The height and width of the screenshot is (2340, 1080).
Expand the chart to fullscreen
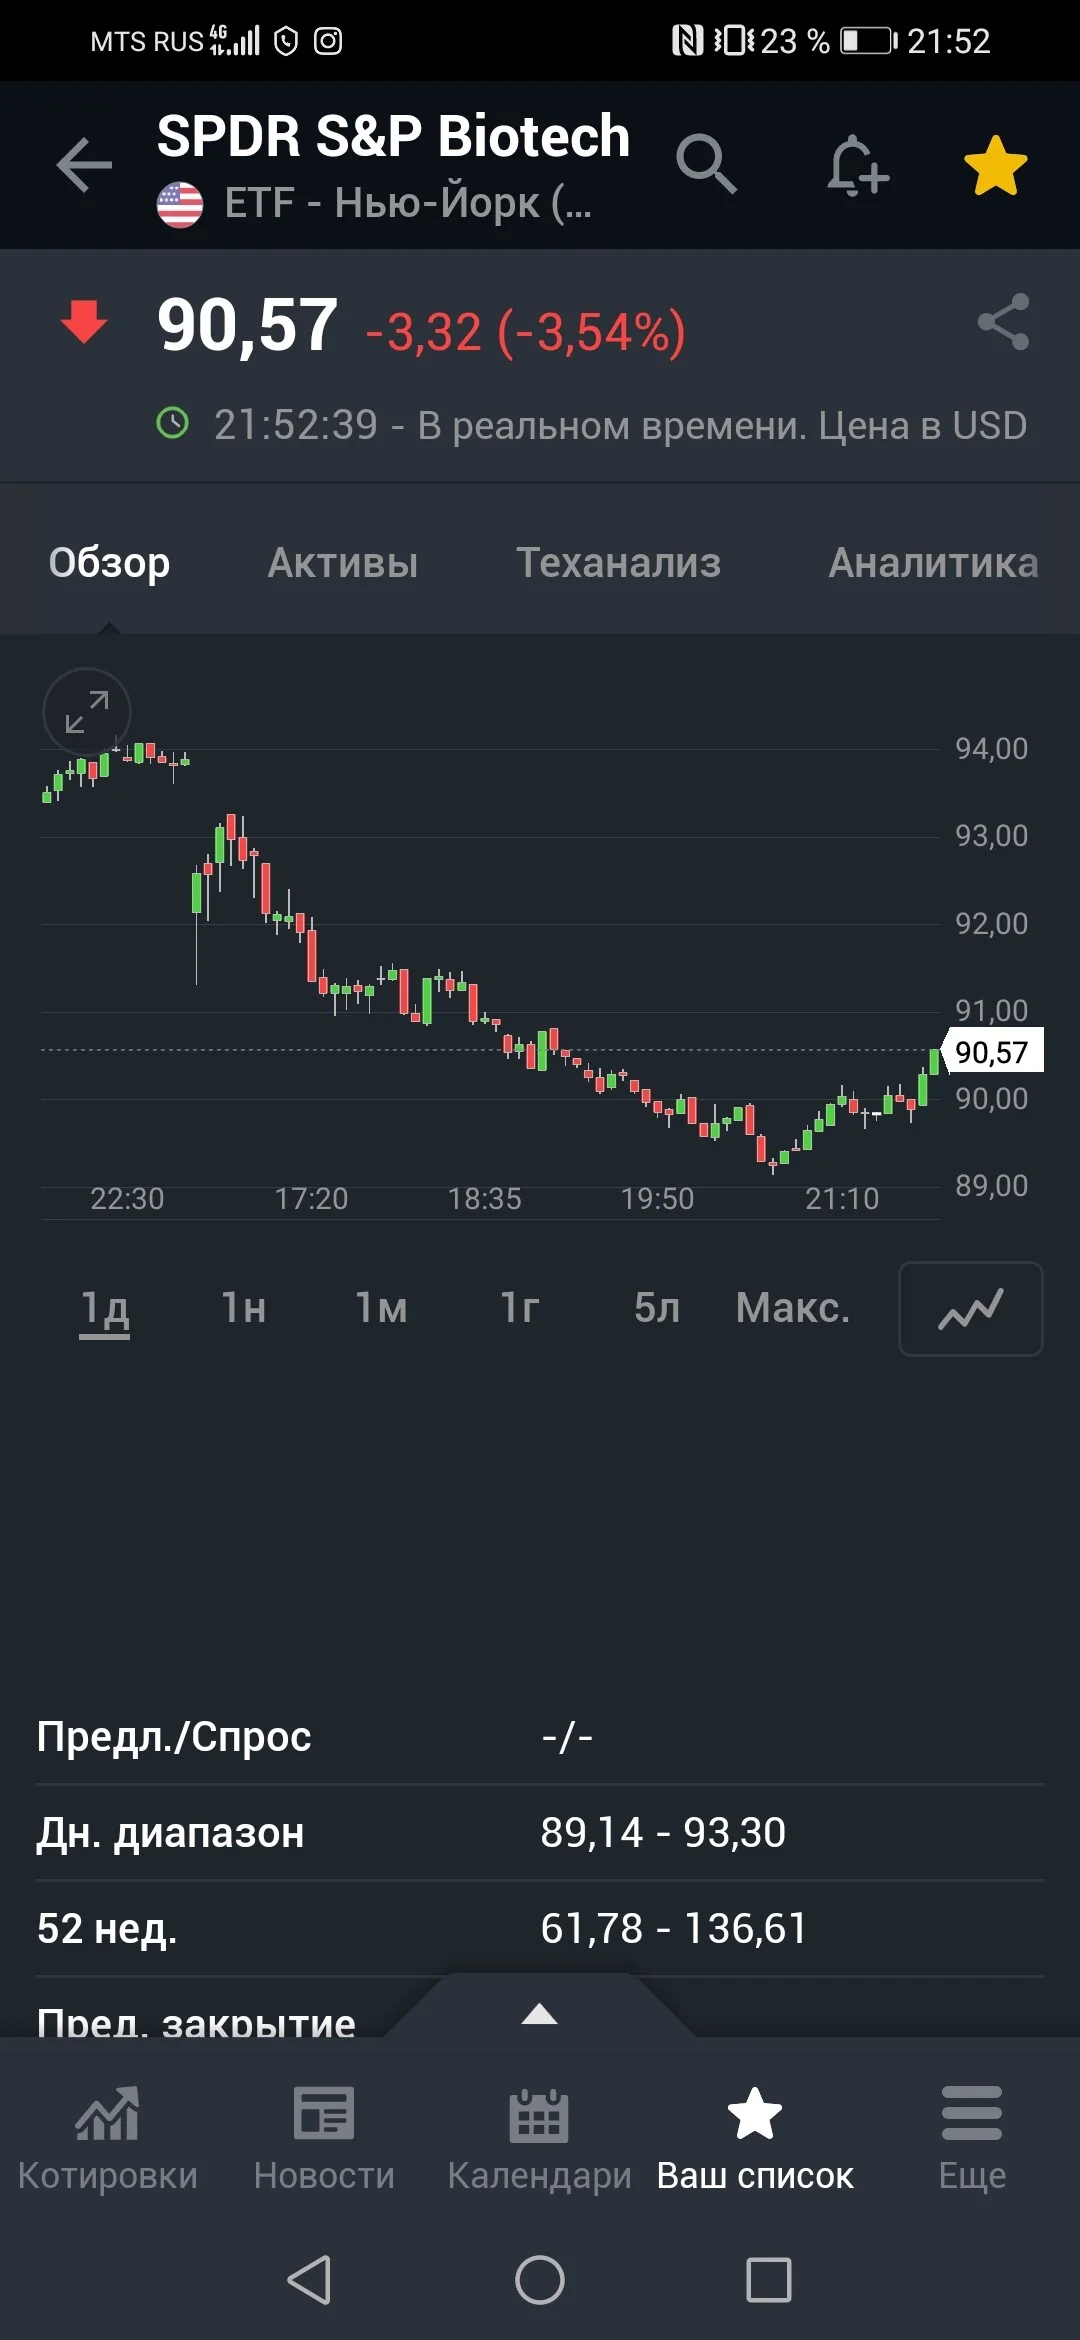pyautogui.click(x=87, y=712)
